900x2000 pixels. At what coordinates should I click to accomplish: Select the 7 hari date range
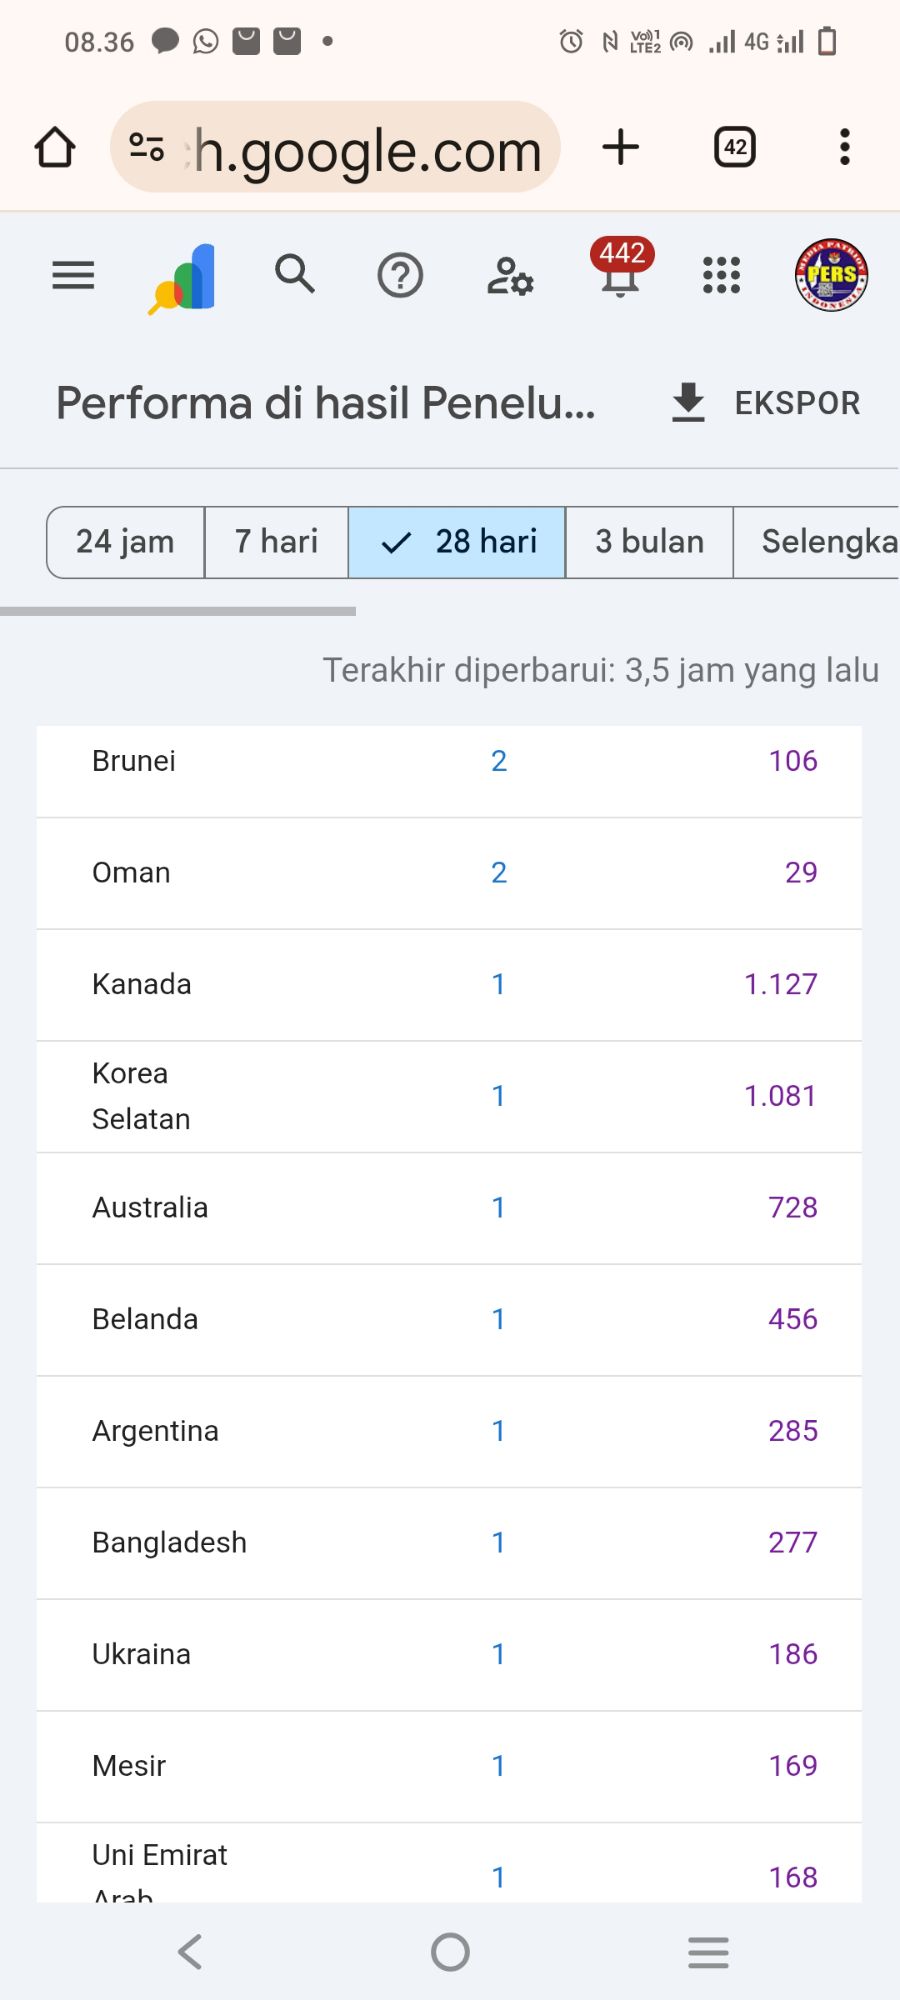(x=276, y=542)
